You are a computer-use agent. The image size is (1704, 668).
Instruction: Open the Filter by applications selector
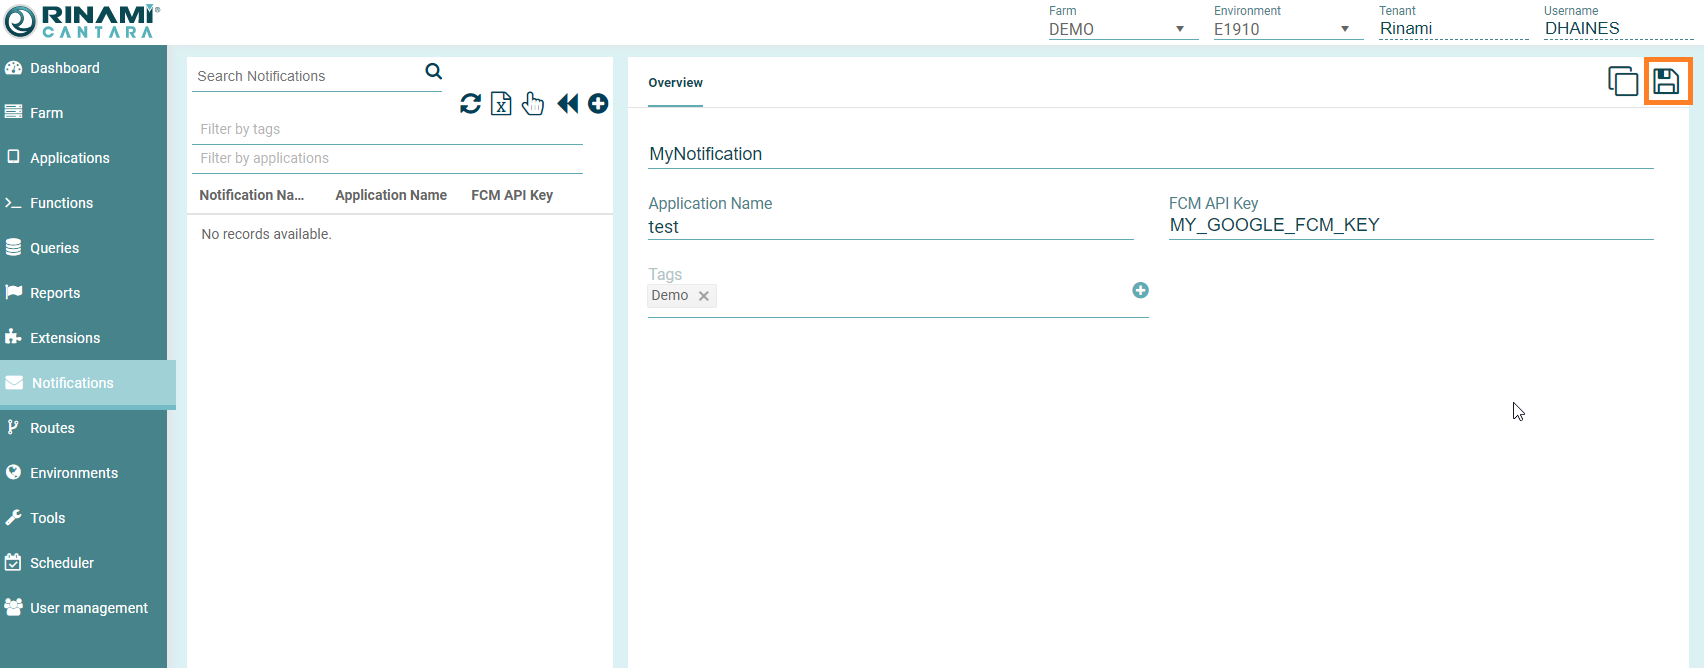tap(386, 158)
